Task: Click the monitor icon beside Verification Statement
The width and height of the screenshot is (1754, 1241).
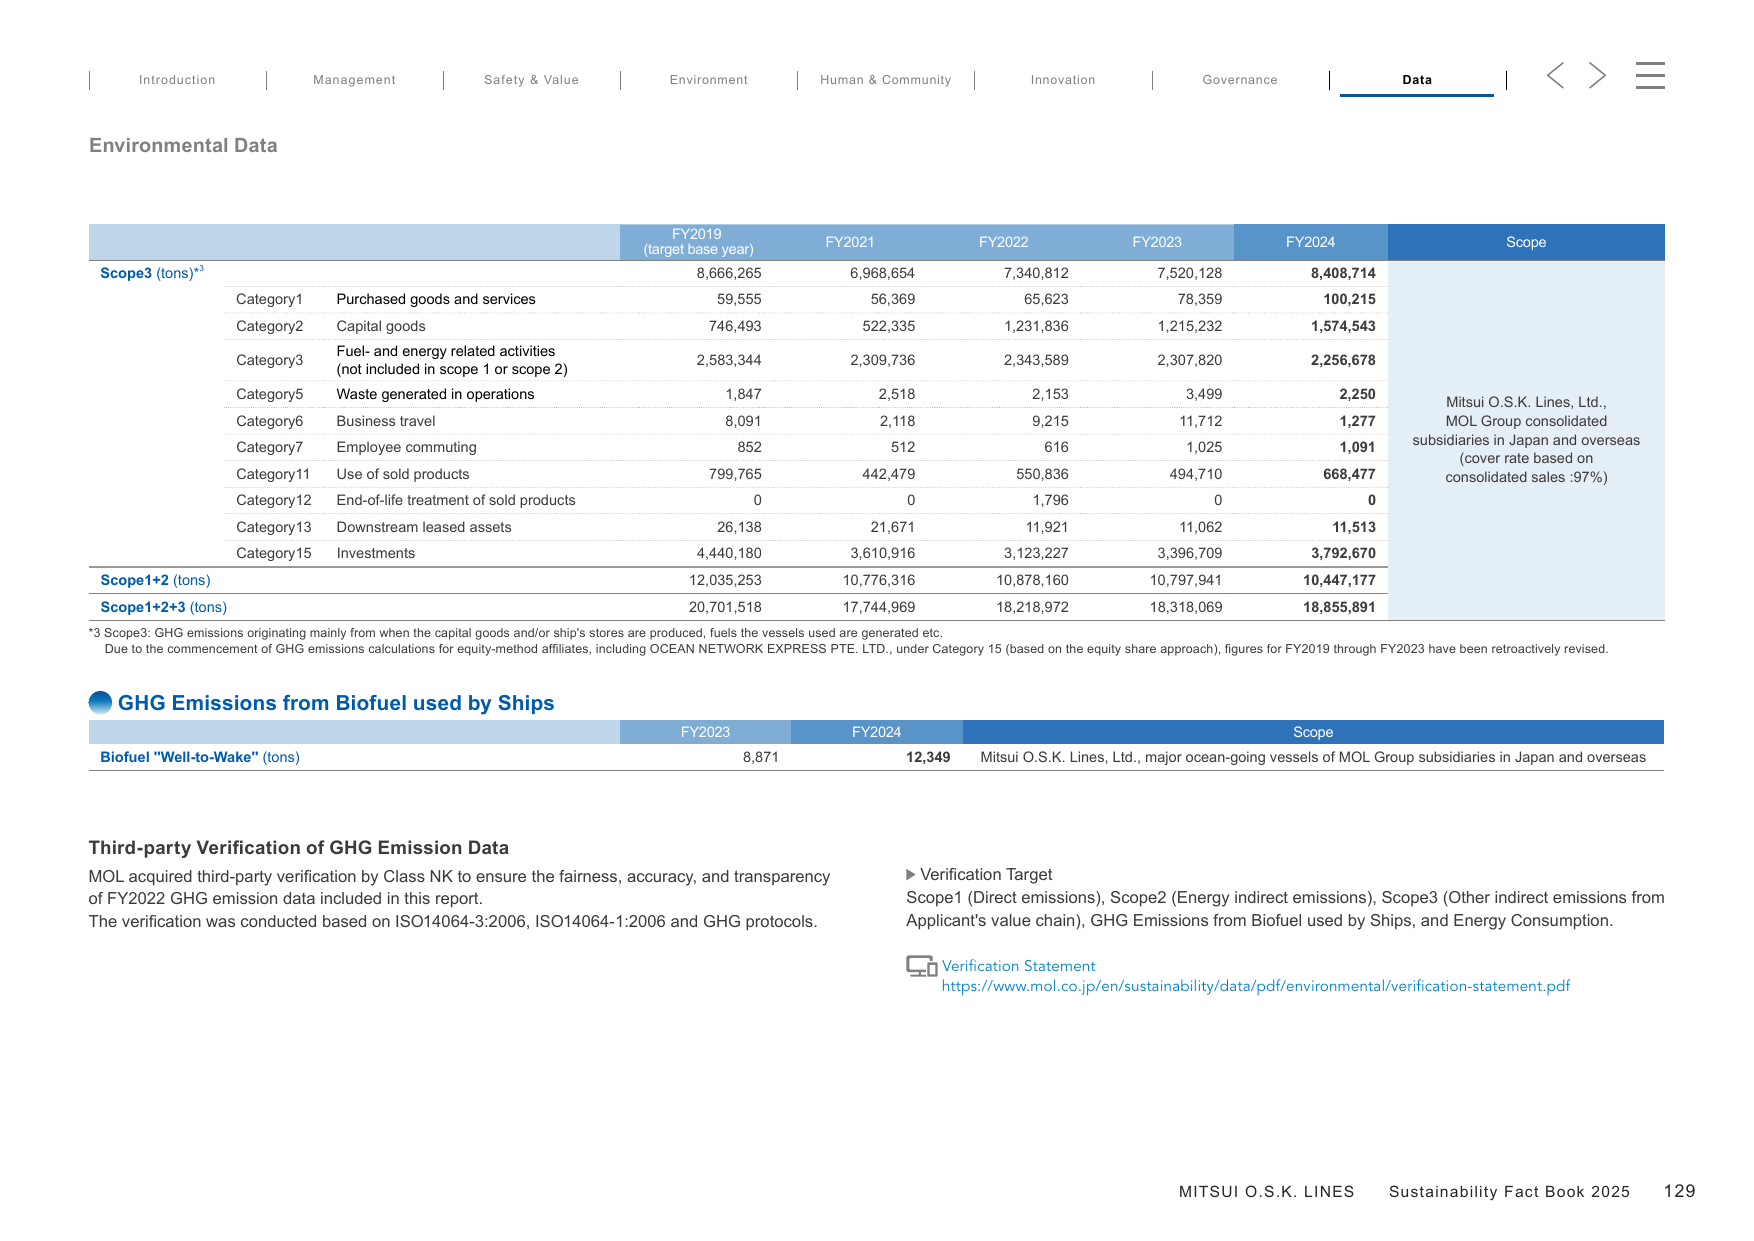Action: click(x=921, y=966)
